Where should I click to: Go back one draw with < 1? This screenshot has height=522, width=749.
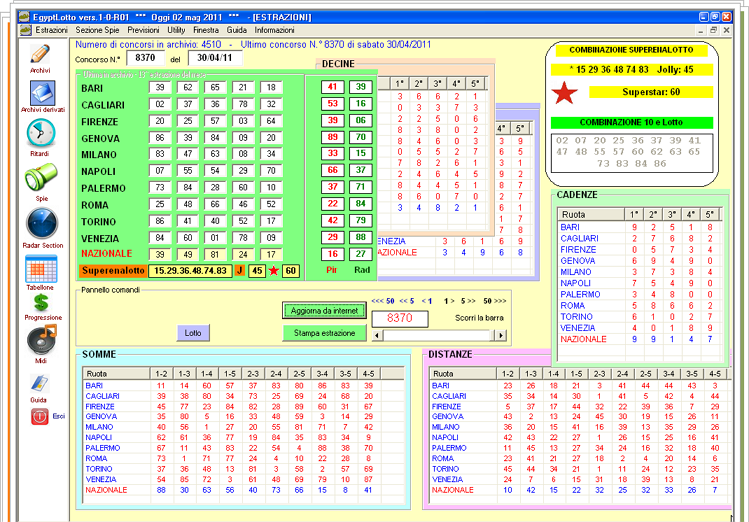point(427,301)
